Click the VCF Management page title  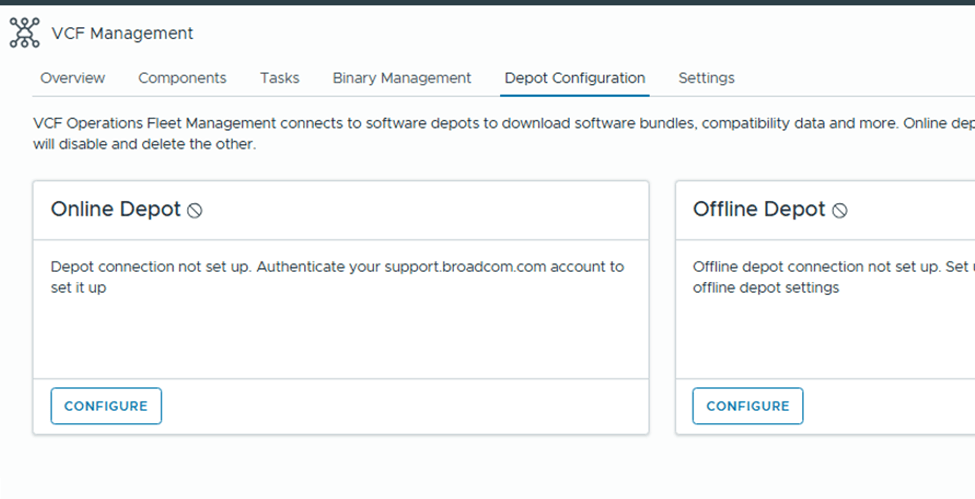122,33
